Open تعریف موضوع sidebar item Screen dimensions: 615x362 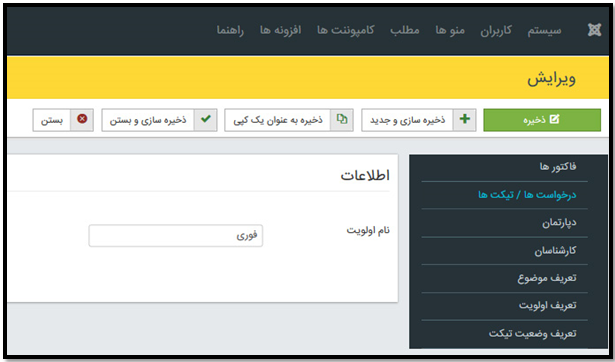coord(547,278)
